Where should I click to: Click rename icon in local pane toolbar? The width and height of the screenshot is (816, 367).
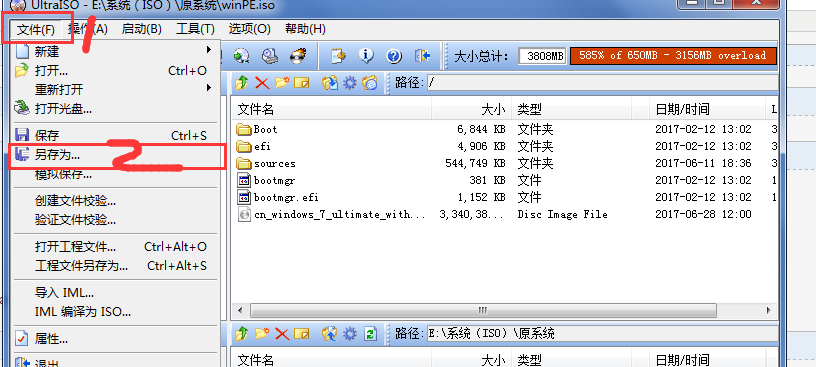click(x=302, y=333)
